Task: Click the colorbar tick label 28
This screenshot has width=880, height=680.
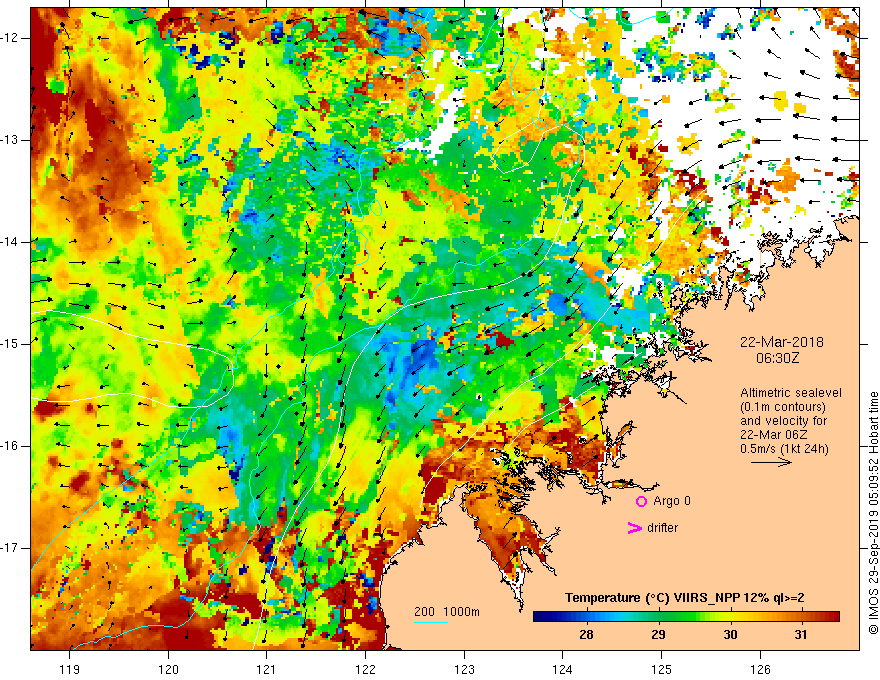Action: (x=586, y=634)
